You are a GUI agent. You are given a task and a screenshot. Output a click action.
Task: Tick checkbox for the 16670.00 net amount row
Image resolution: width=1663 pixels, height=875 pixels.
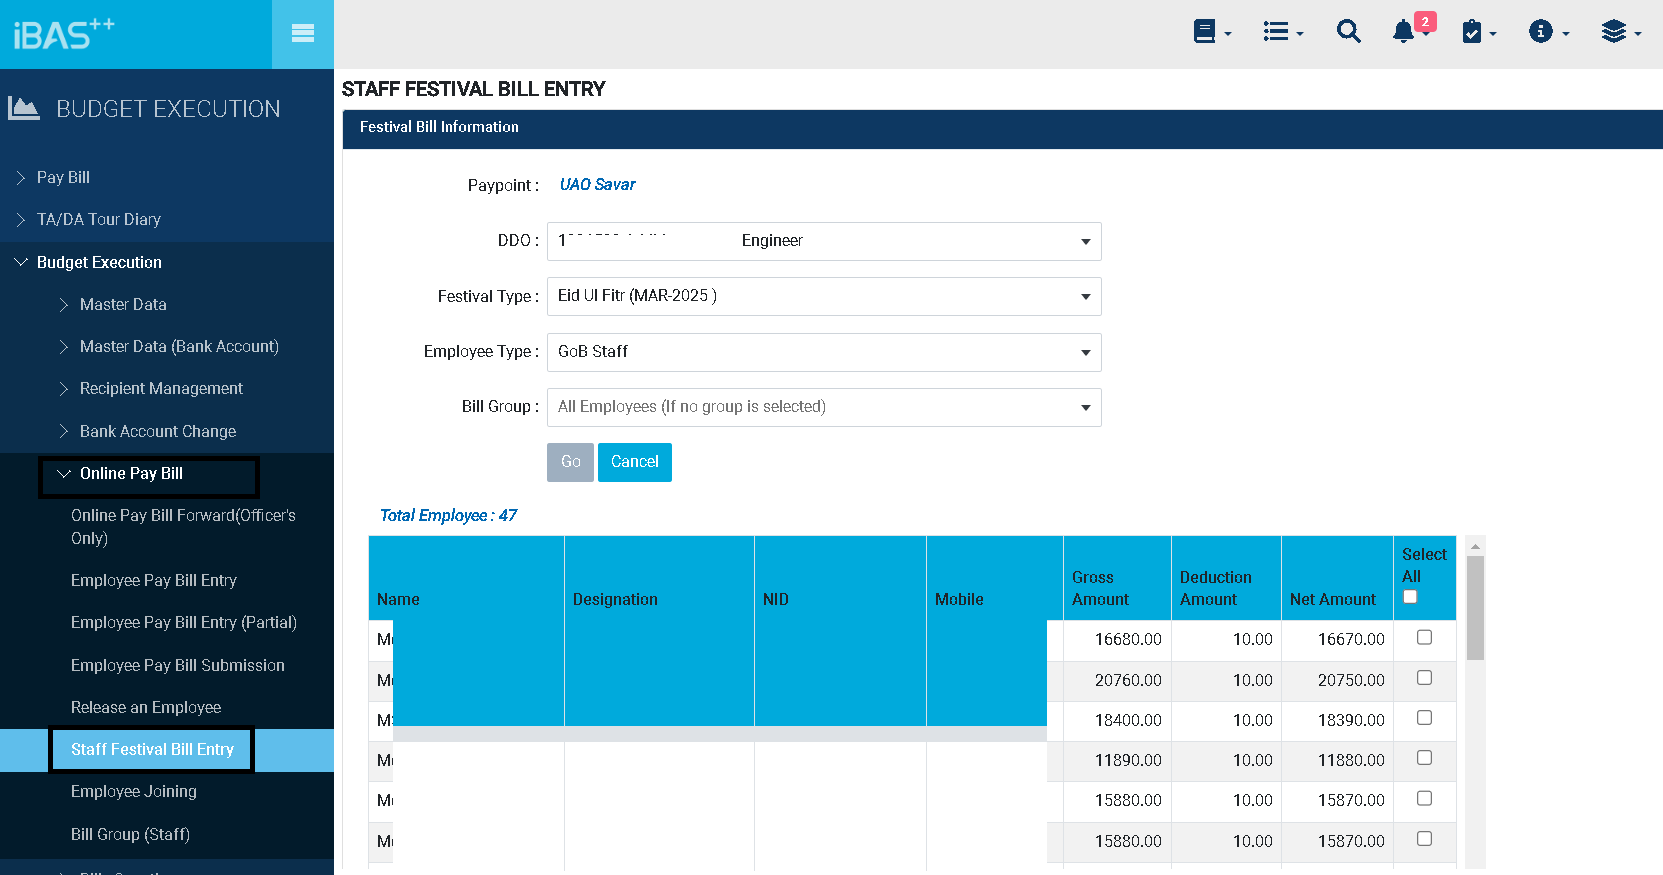coord(1424,638)
